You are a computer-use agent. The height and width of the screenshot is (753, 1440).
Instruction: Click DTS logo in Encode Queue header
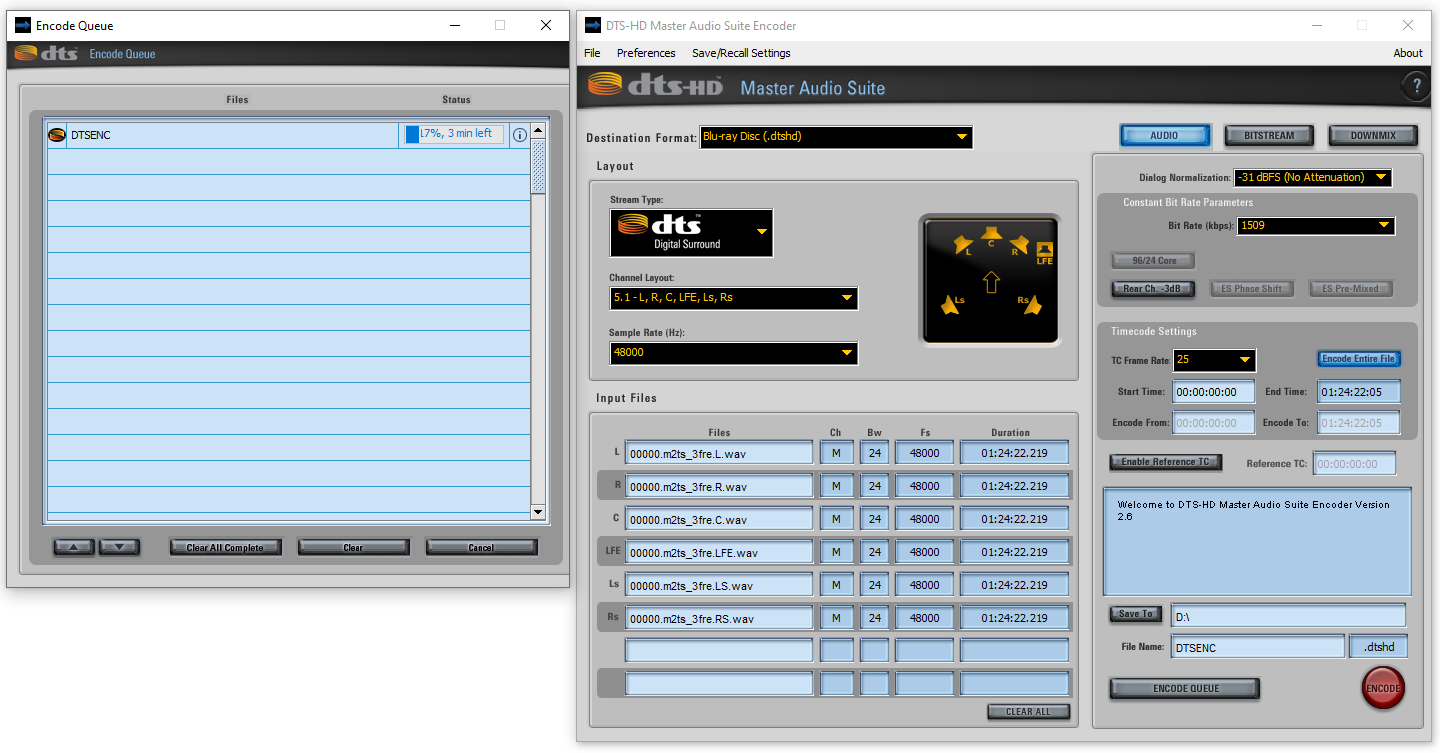click(47, 54)
